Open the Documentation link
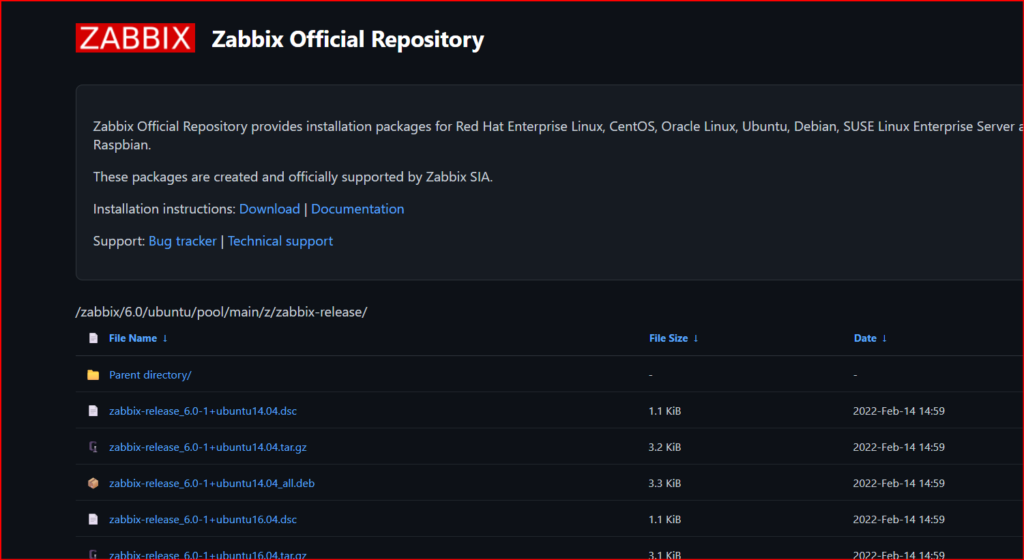 357,209
